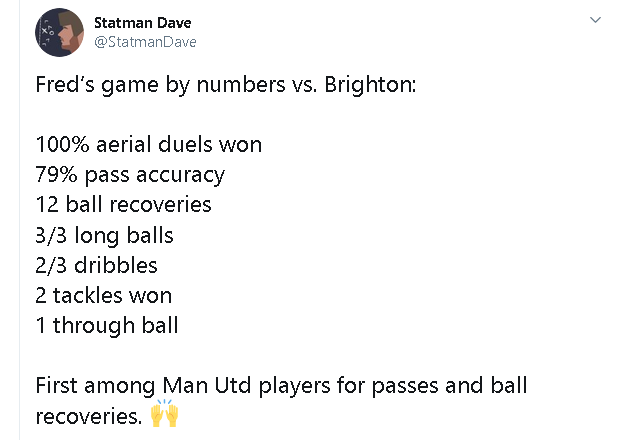The image size is (618, 440).
Task: Click the "12 ball recoveries" line
Action: 123,205
